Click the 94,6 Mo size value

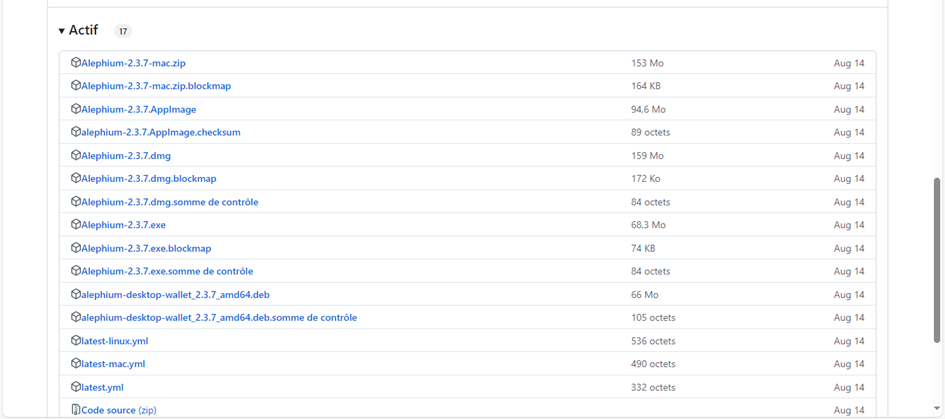[648, 110]
